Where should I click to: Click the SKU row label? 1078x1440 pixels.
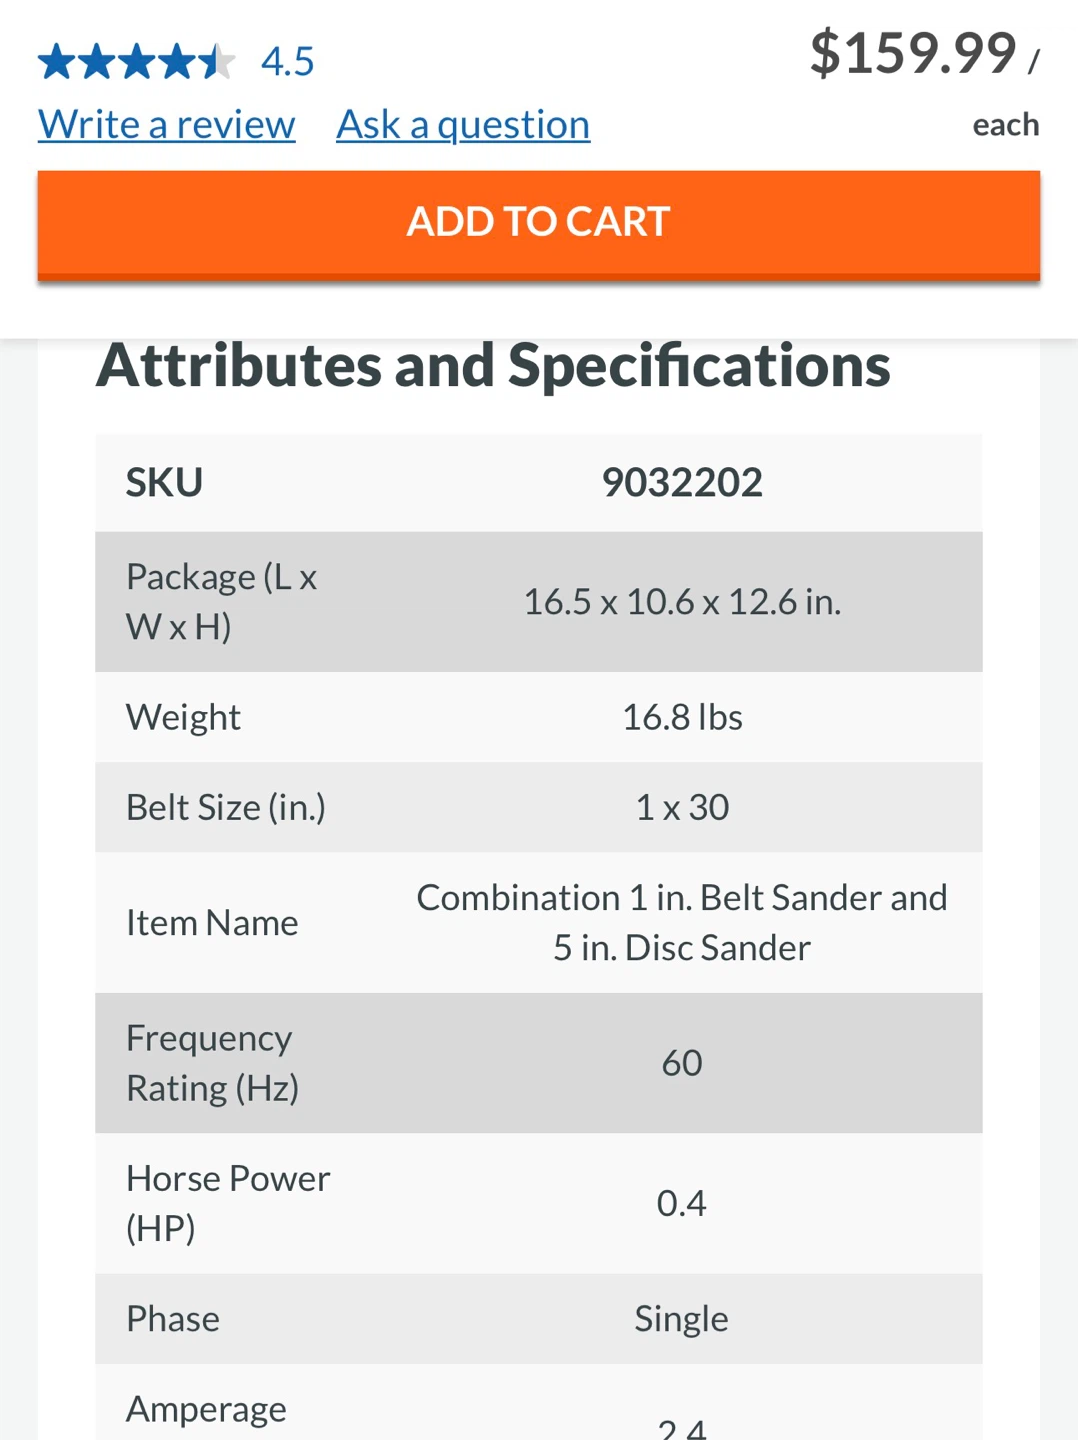click(164, 483)
